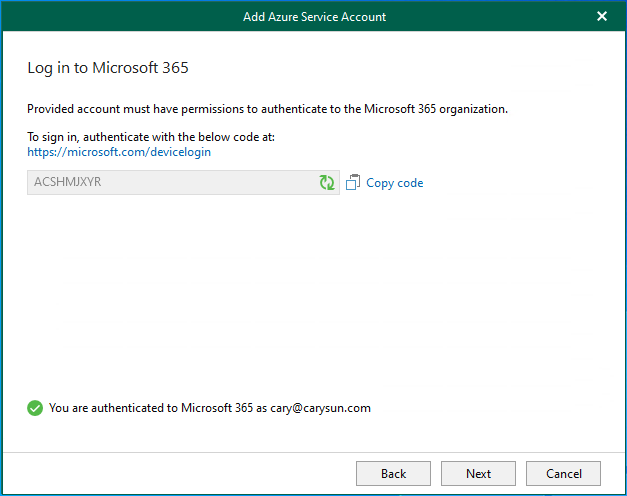Click the green authenticated checkmark icon
This screenshot has width=627, height=496.
[35, 408]
